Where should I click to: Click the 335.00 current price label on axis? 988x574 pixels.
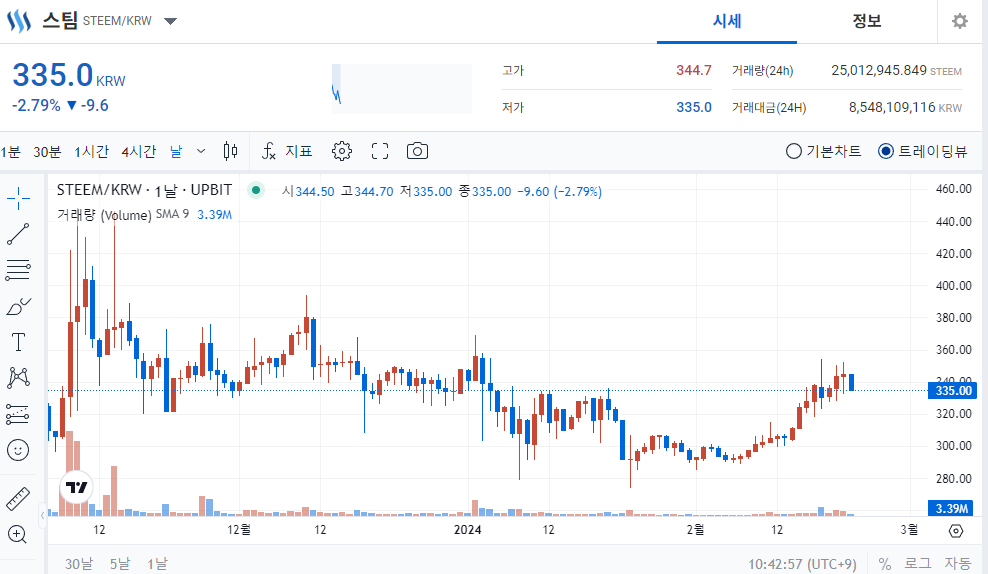[x=953, y=391]
